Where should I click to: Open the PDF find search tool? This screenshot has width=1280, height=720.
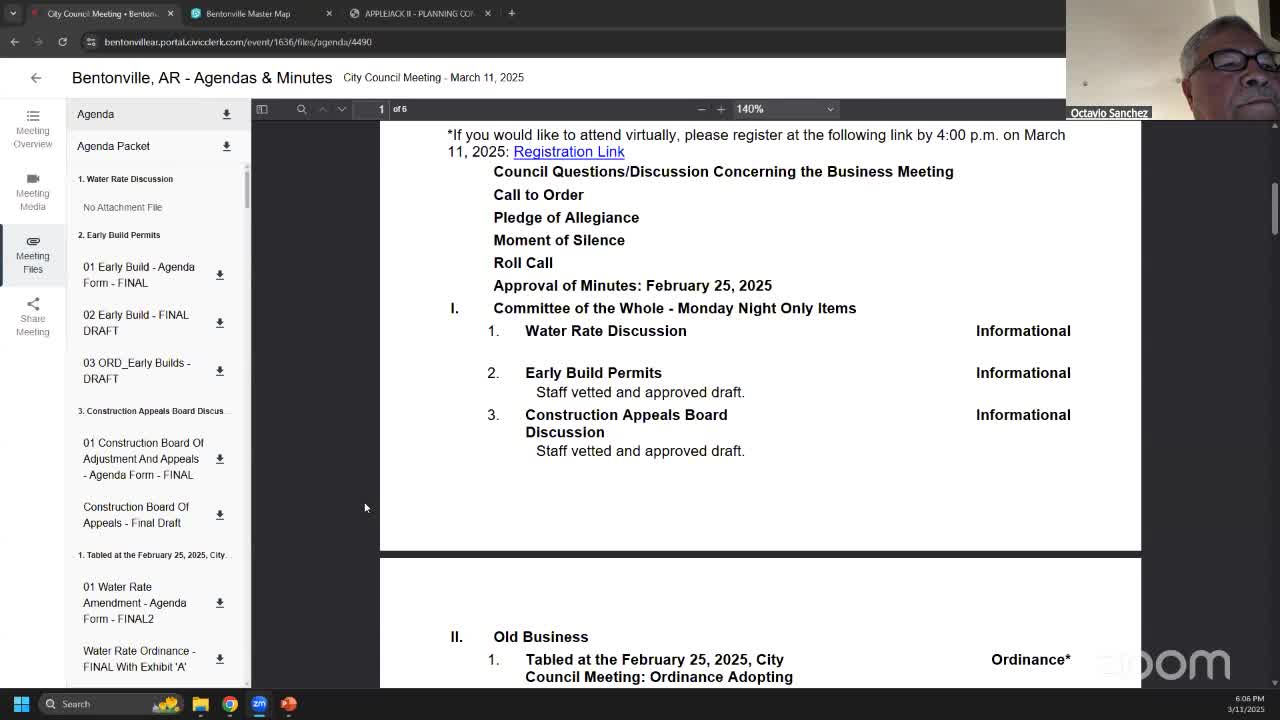tap(301, 109)
